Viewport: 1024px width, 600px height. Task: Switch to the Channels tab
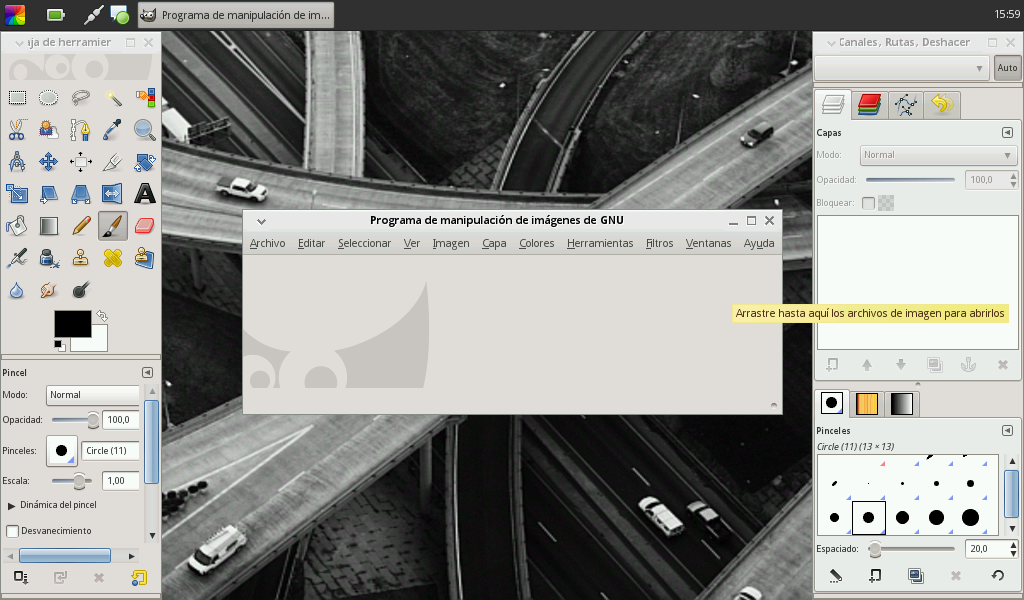(x=869, y=104)
